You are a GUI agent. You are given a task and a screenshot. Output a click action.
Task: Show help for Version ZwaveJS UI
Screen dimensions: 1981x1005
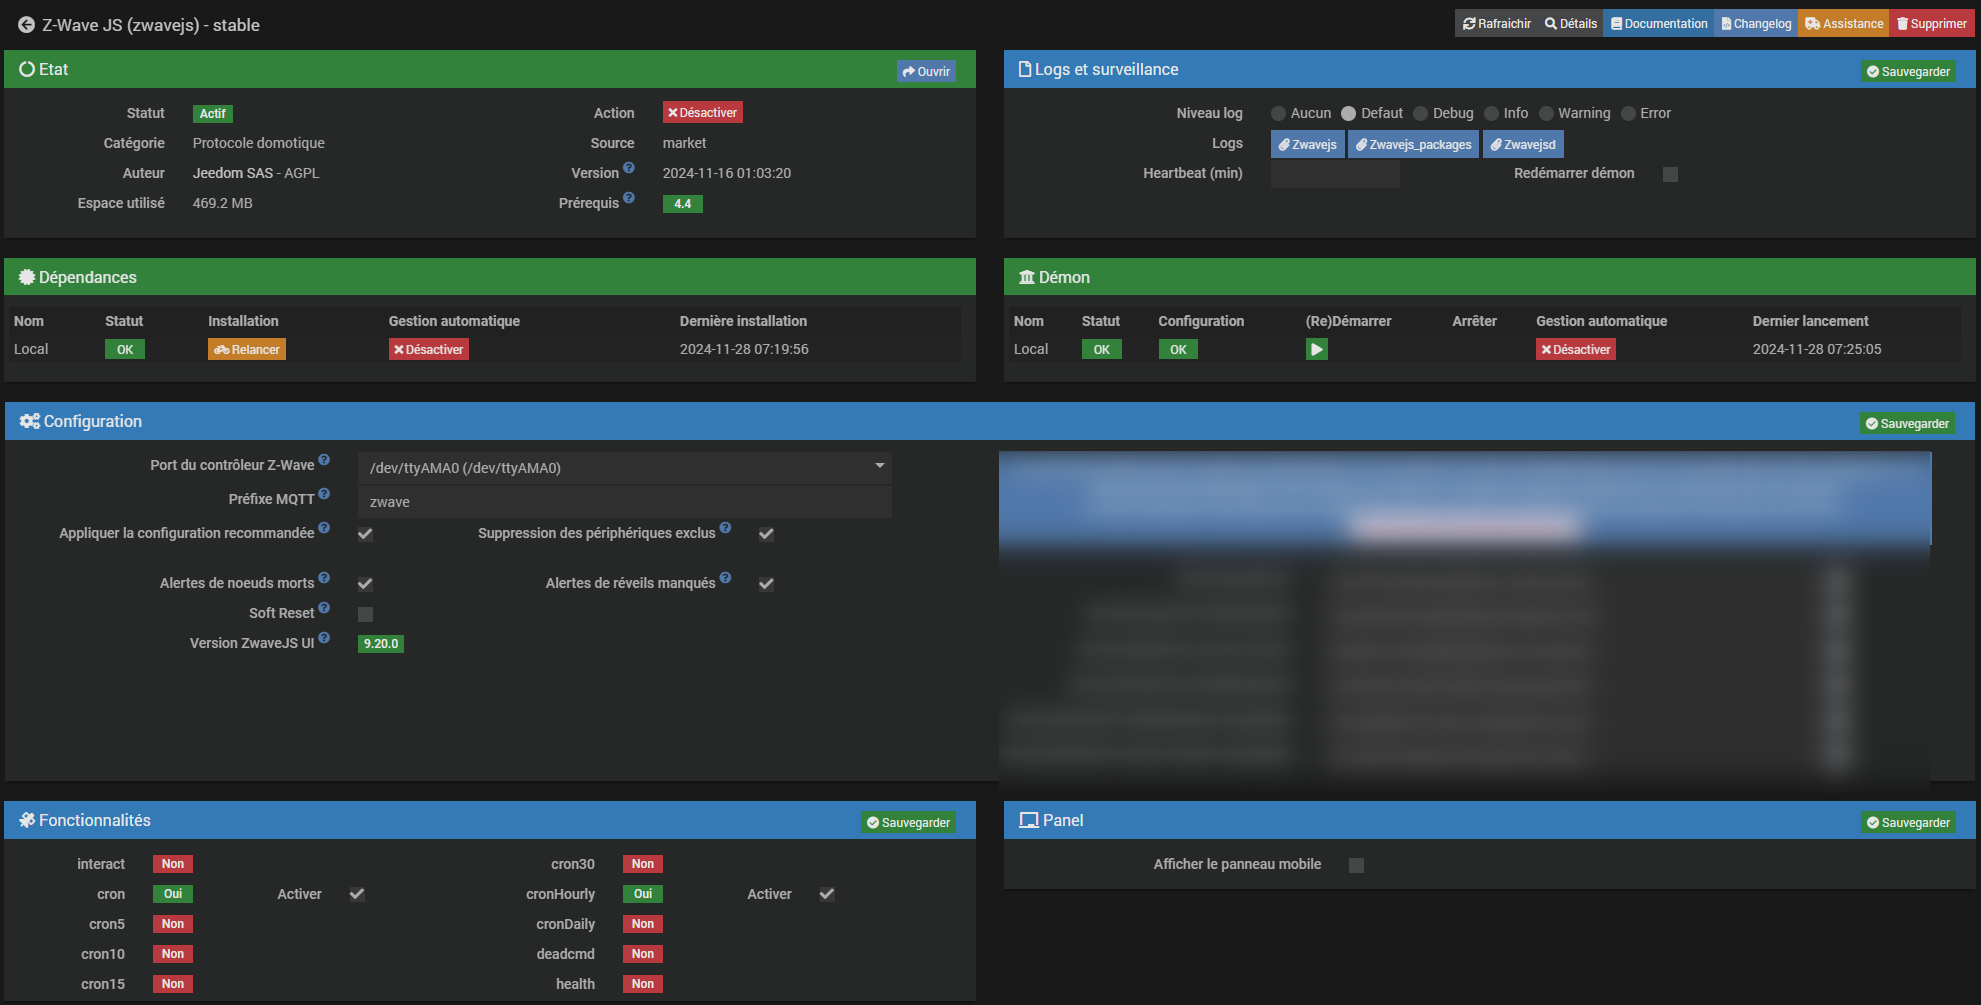pos(324,638)
